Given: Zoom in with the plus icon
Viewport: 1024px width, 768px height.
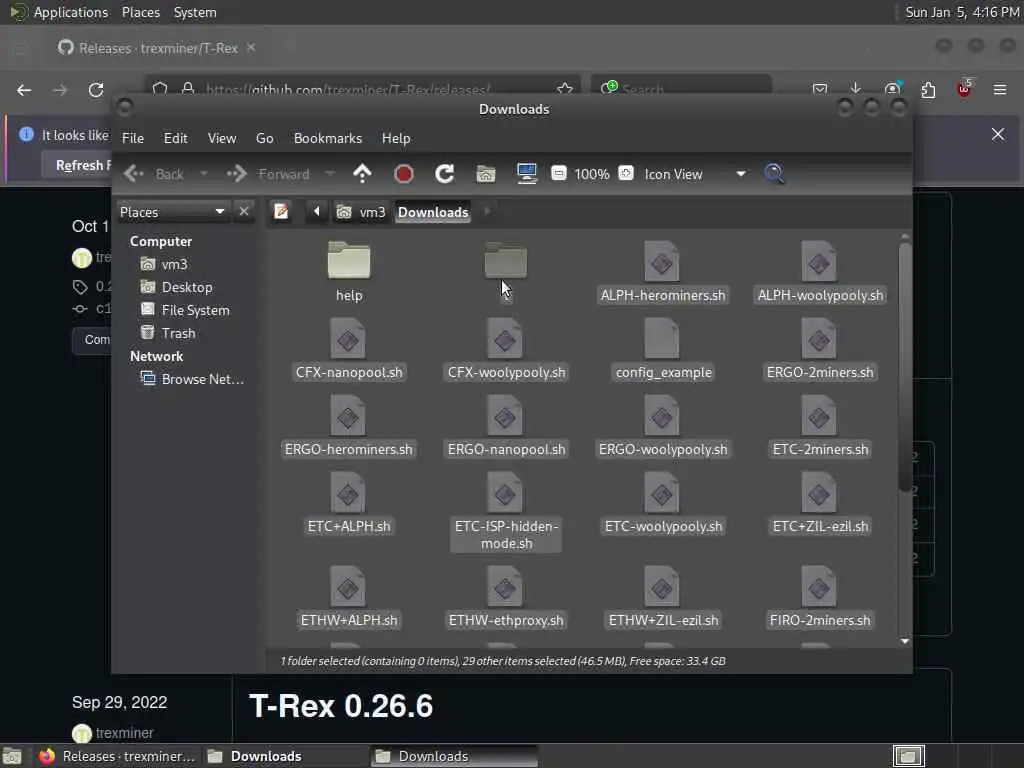Looking at the screenshot, I should pyautogui.click(x=626, y=173).
